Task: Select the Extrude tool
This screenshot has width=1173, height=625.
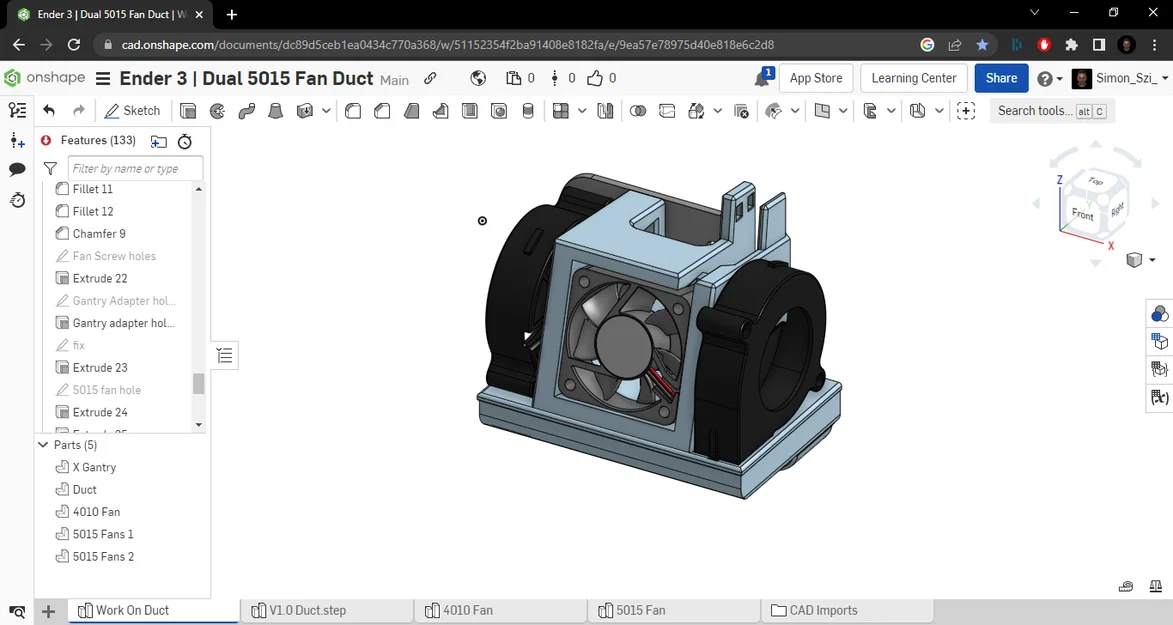Action: [x=187, y=111]
